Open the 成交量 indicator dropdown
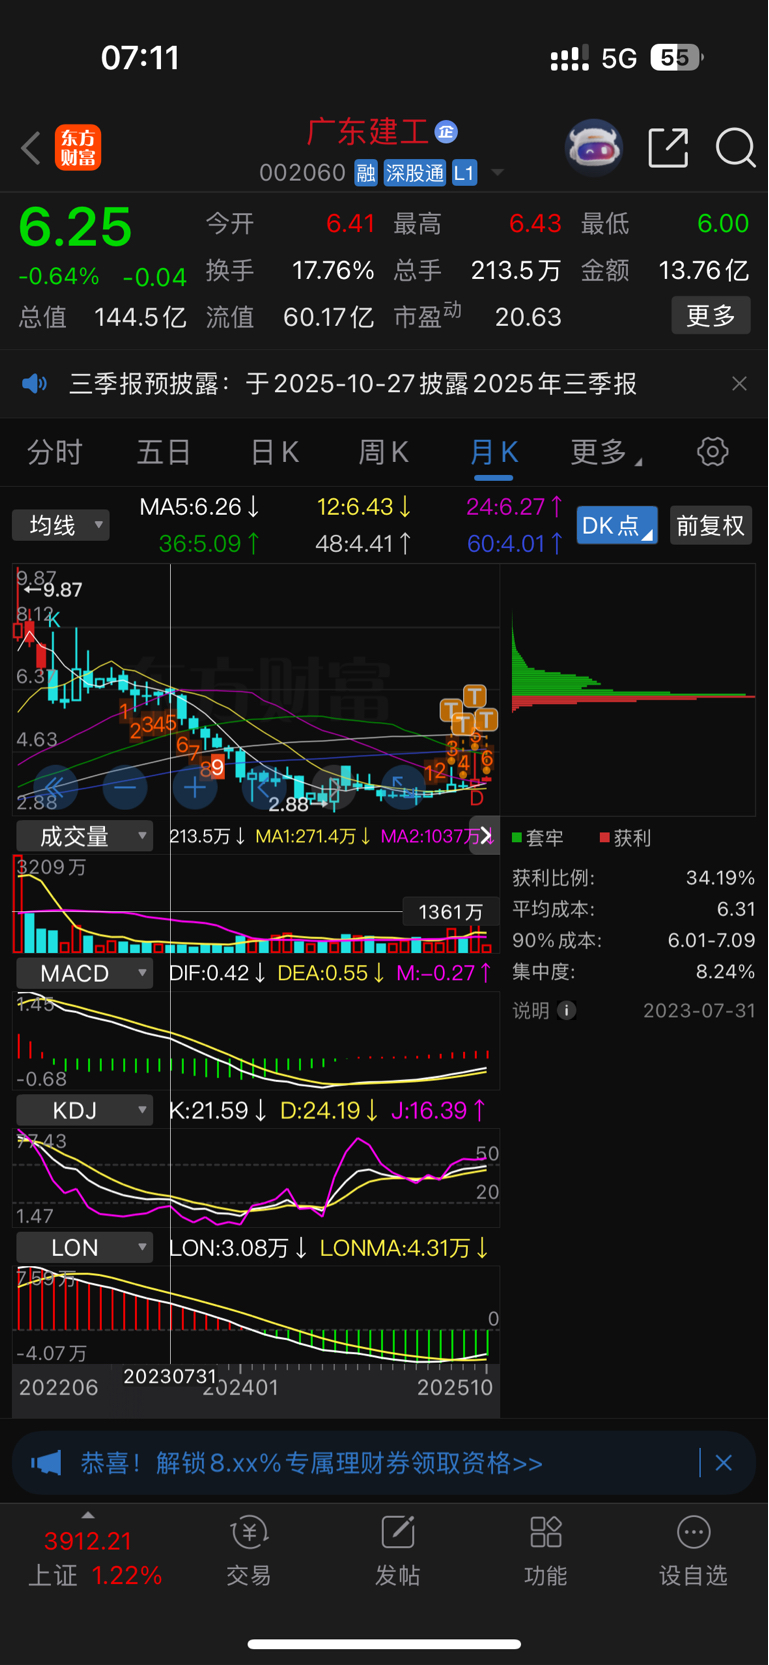The height and width of the screenshot is (1665, 769). coord(85,836)
